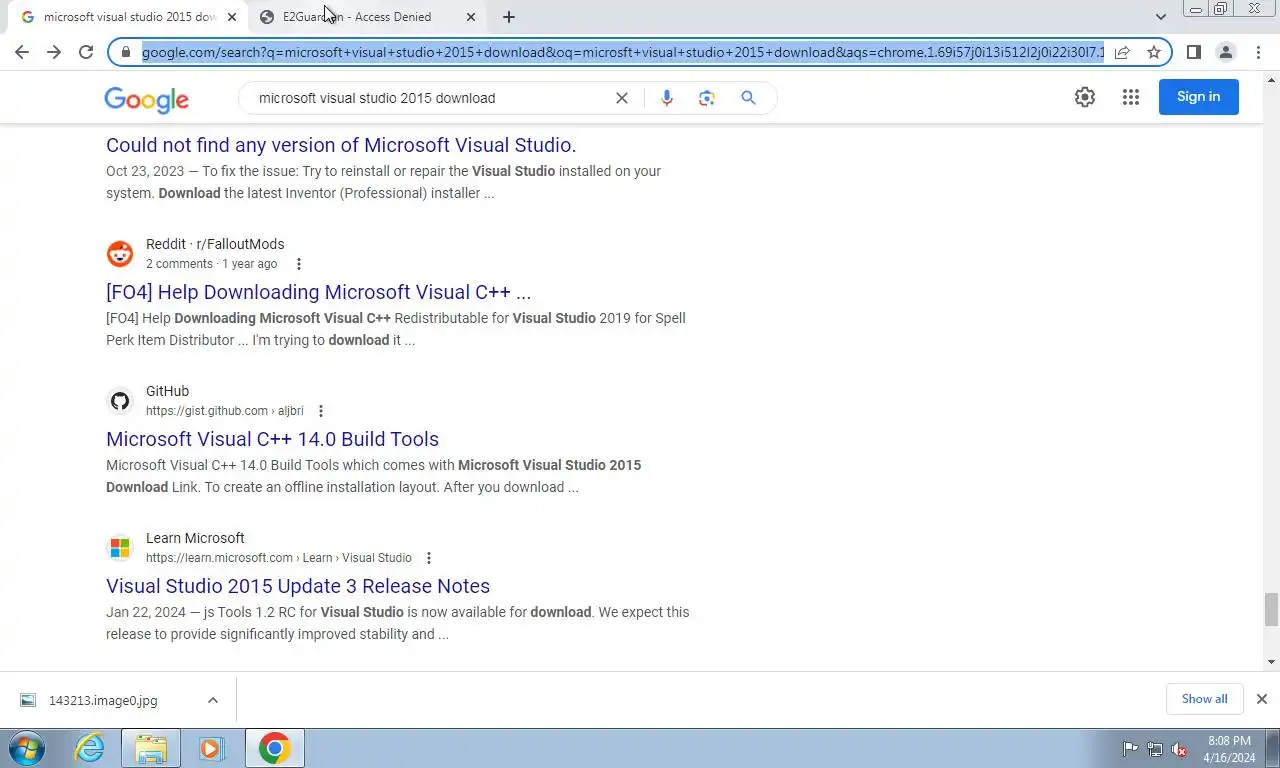The image size is (1280, 768).
Task: Launch Internet Explorer from taskbar
Action: click(x=90, y=748)
